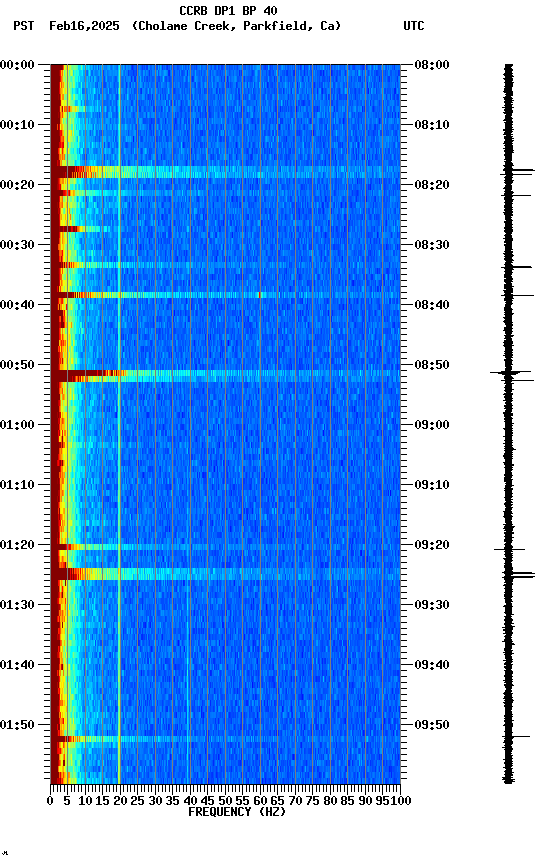
Task: Click the UTC time label '09:40'
Action: click(x=432, y=666)
